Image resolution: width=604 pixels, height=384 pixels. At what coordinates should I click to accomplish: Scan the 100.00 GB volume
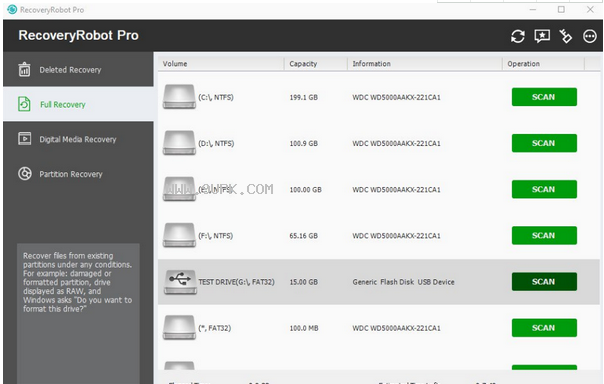544,189
